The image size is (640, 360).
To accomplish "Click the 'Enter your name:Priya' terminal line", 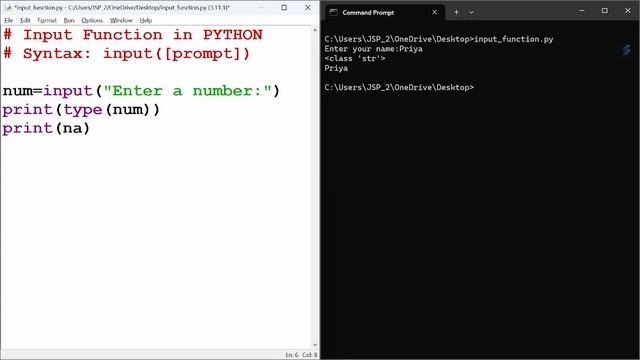I will coord(373,49).
